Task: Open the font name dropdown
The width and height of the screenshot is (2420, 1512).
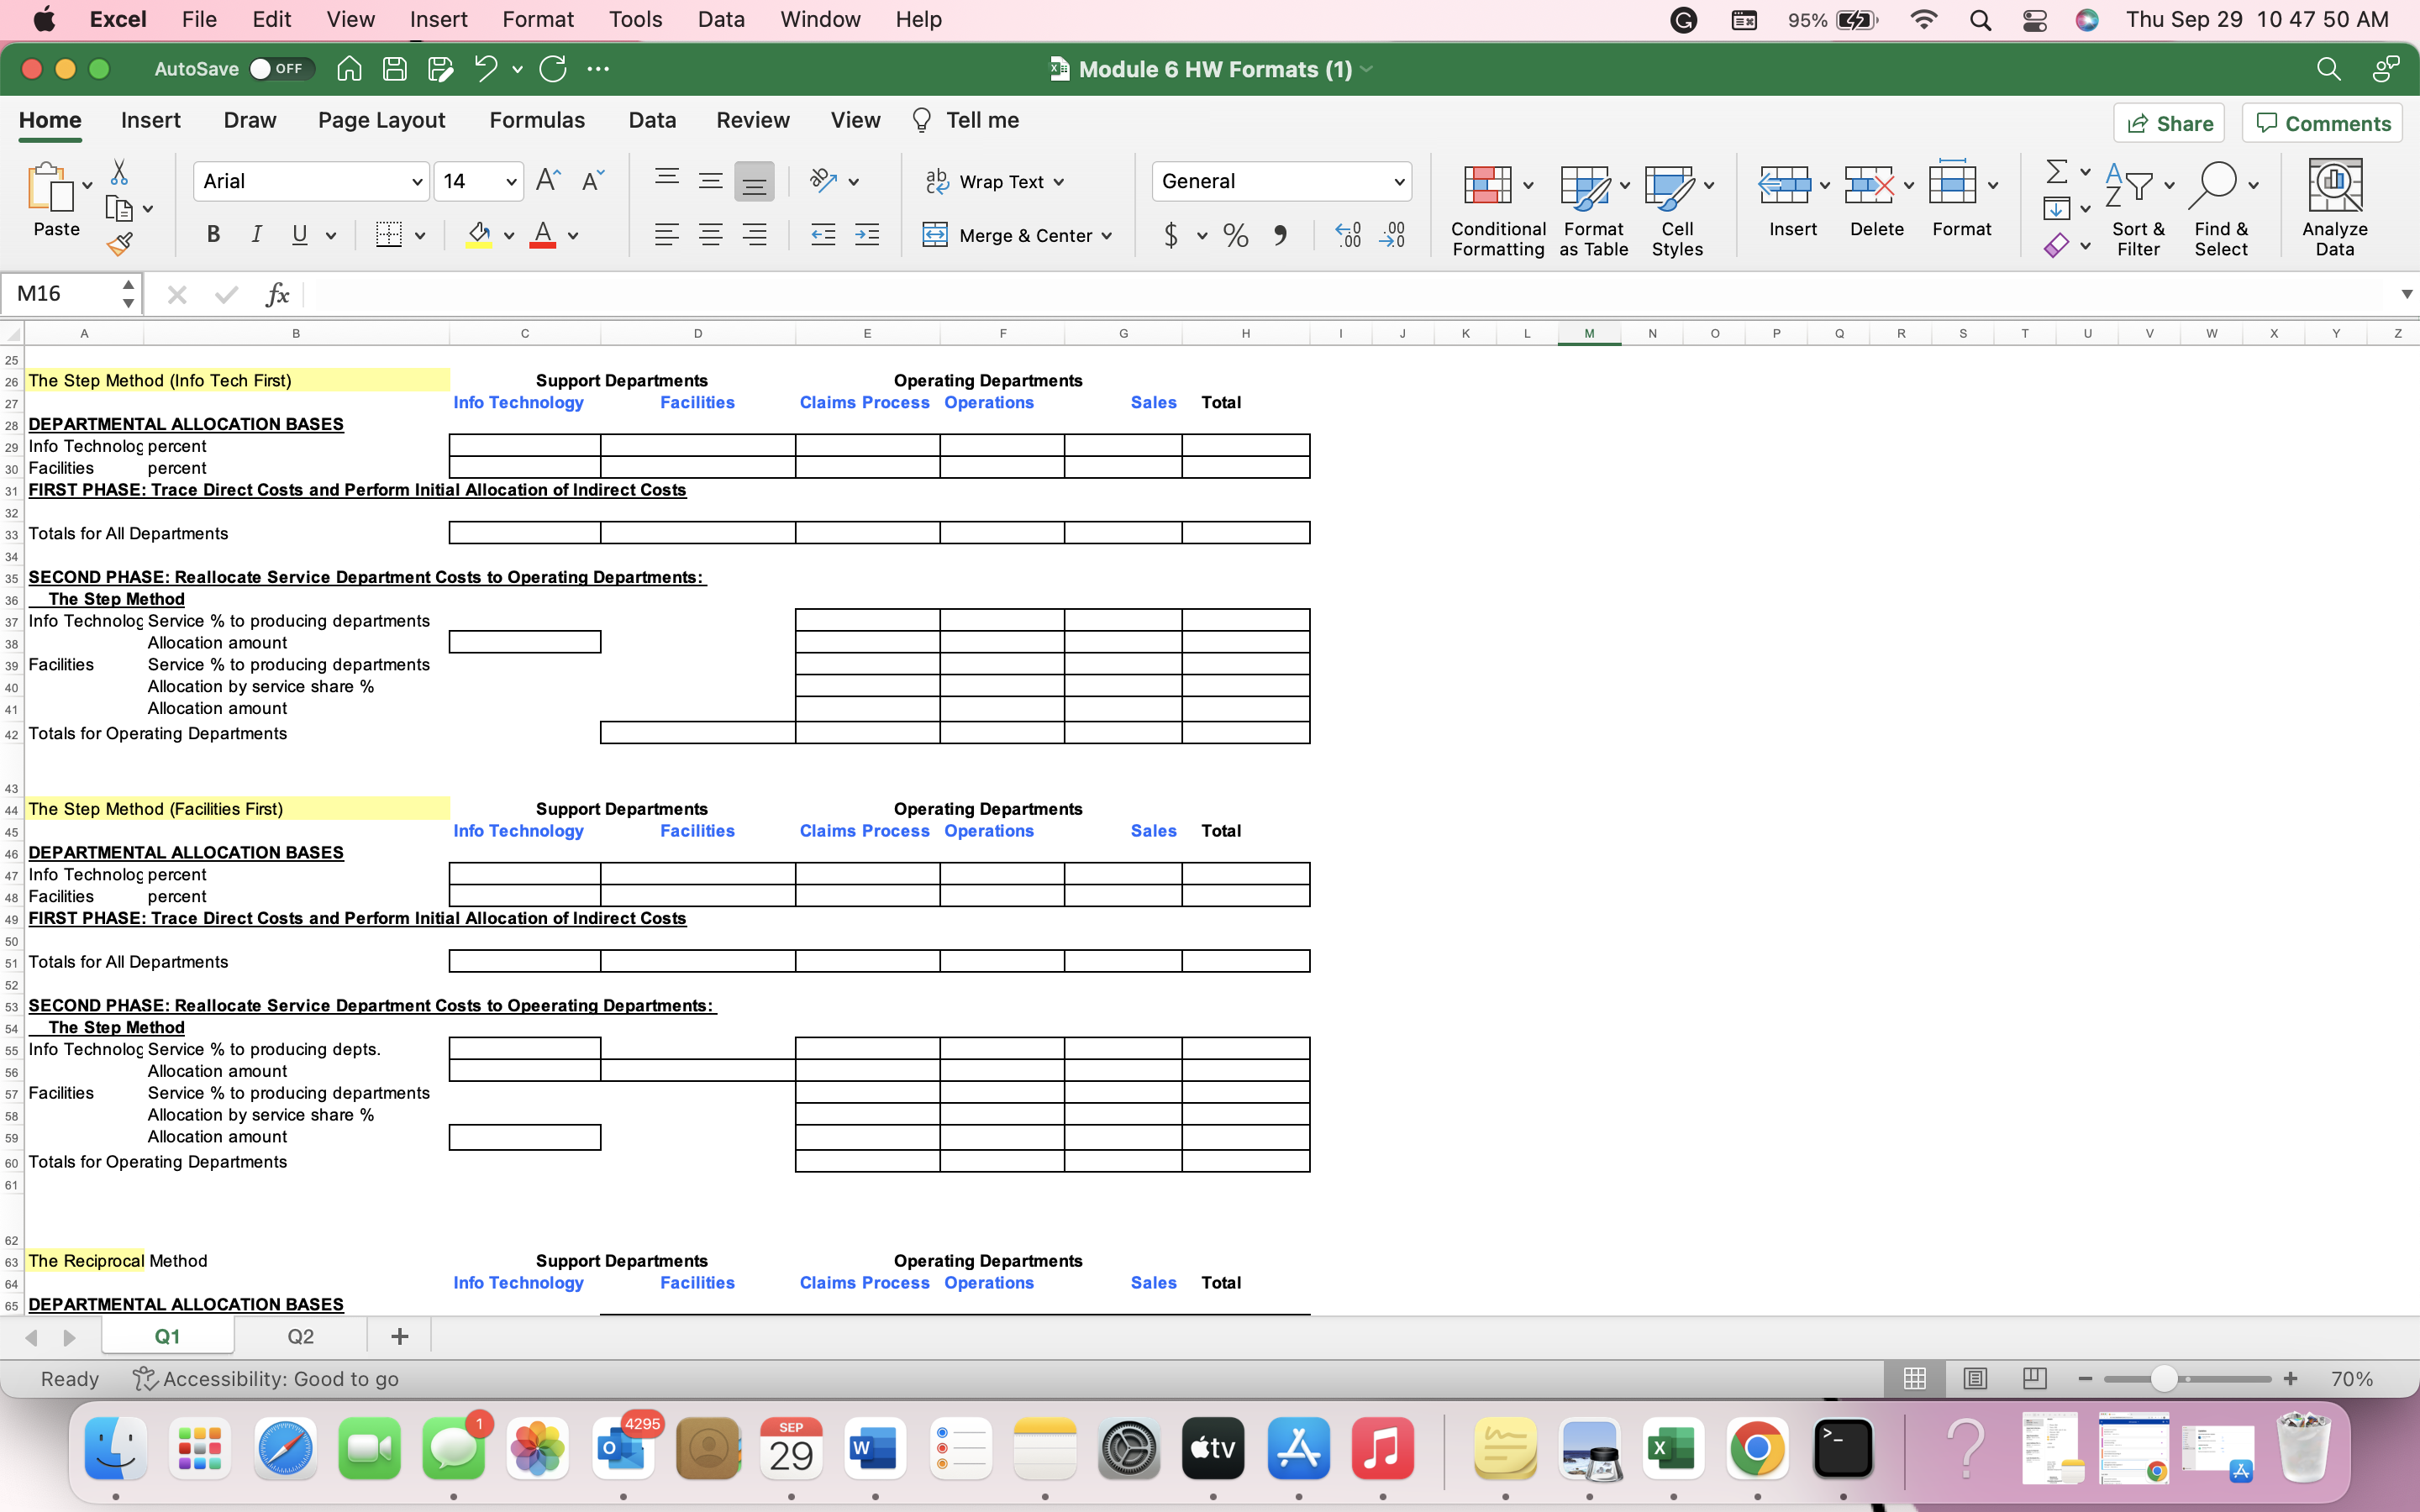Action: click(x=418, y=181)
